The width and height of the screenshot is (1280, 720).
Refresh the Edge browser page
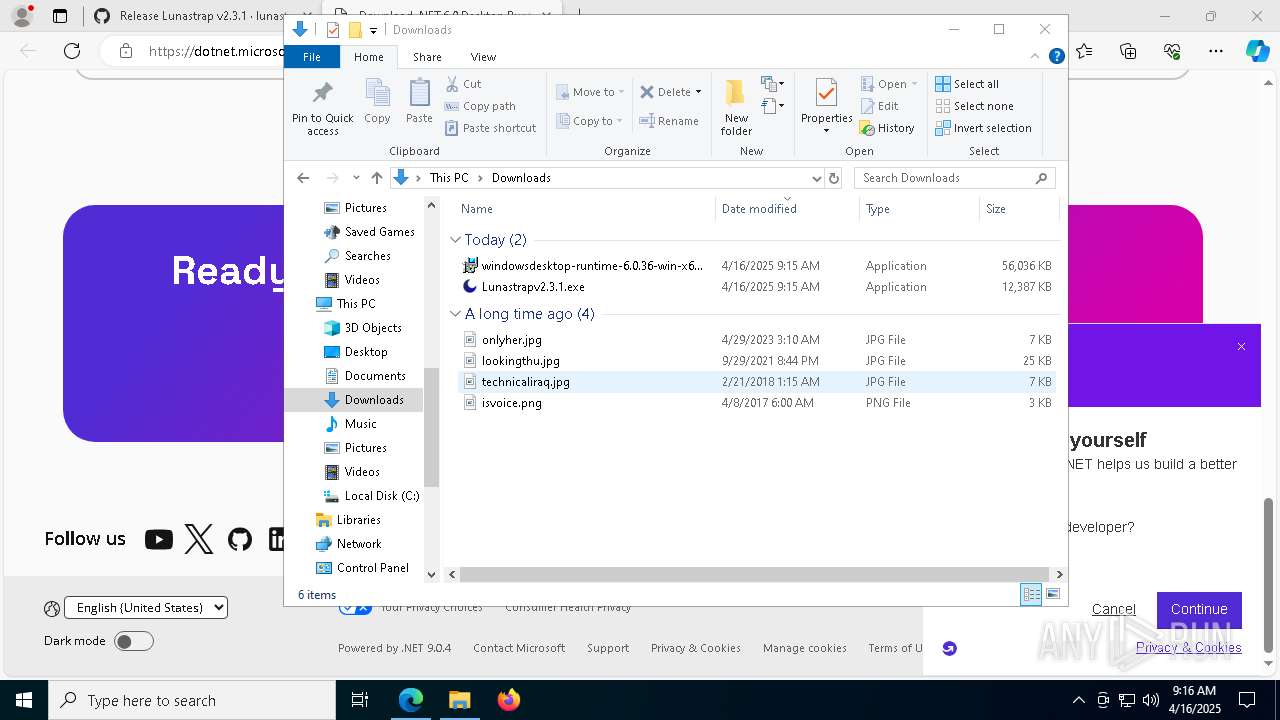pos(72,51)
